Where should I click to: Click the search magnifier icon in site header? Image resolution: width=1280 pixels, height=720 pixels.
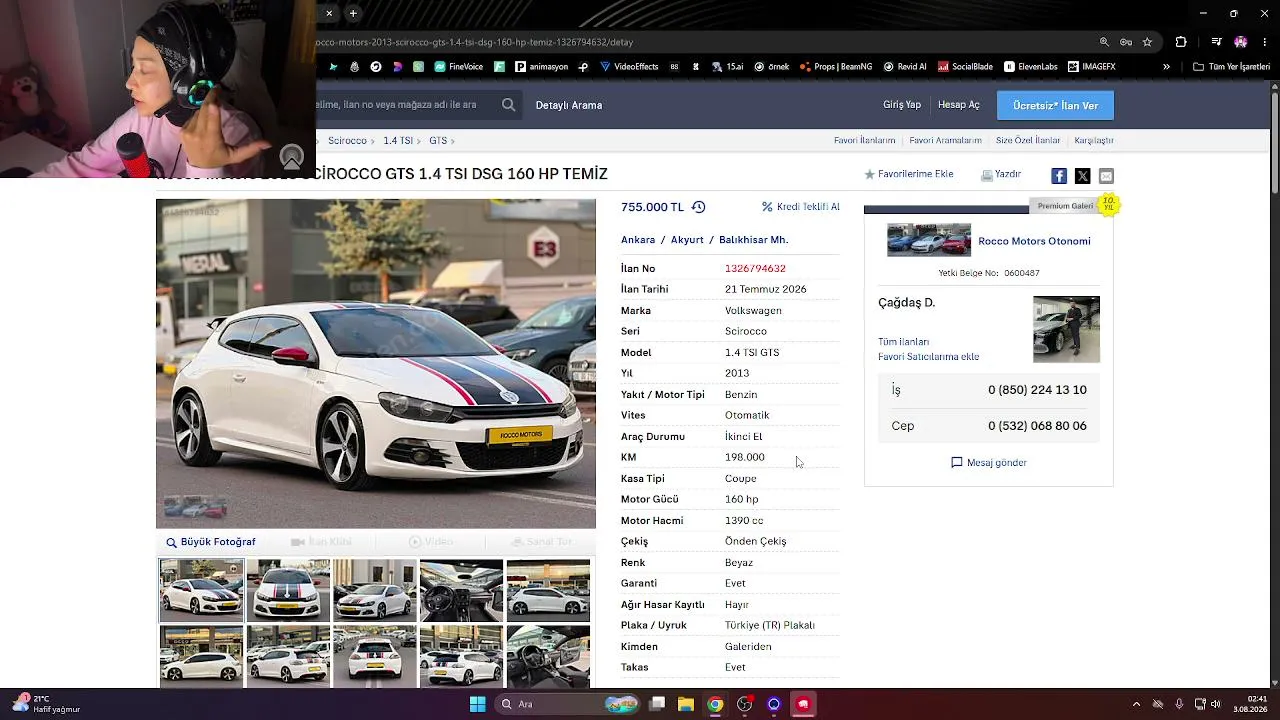click(x=509, y=105)
